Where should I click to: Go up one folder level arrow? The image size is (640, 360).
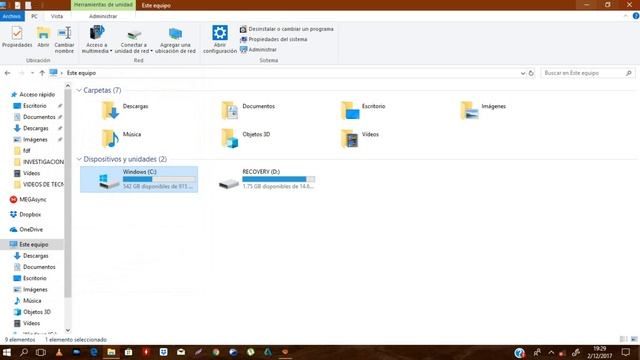point(42,73)
